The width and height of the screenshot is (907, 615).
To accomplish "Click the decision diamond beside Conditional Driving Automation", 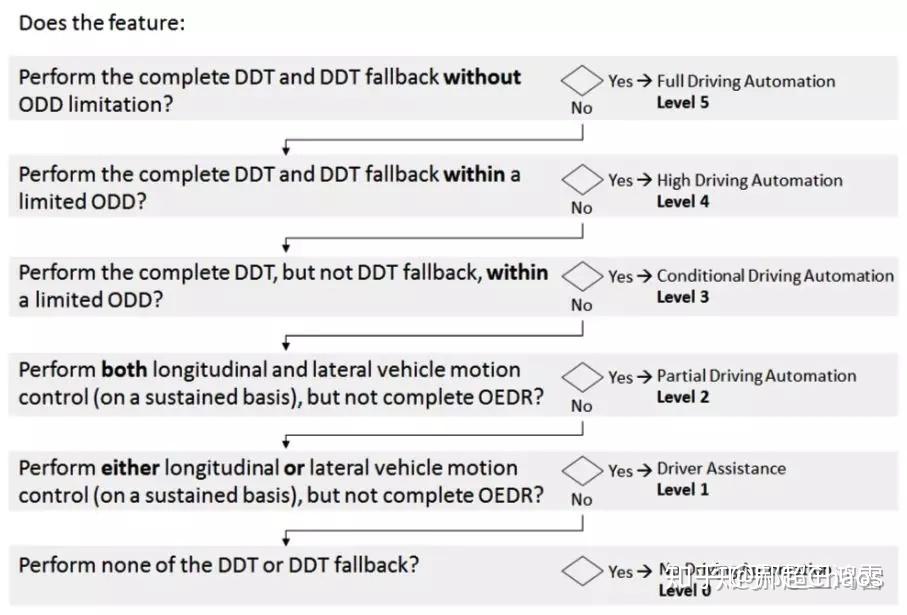I will 582,275.
